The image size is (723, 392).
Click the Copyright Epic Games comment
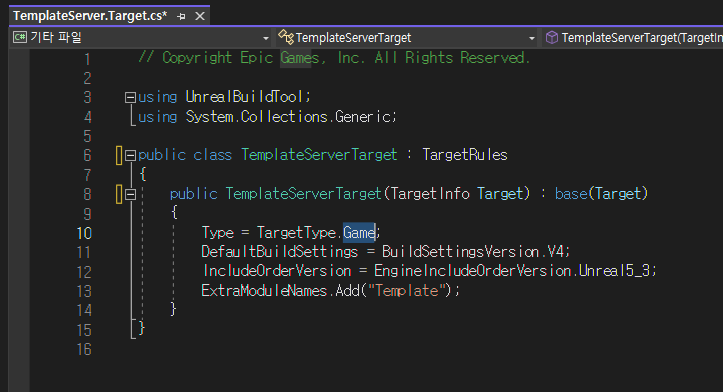click(334, 58)
